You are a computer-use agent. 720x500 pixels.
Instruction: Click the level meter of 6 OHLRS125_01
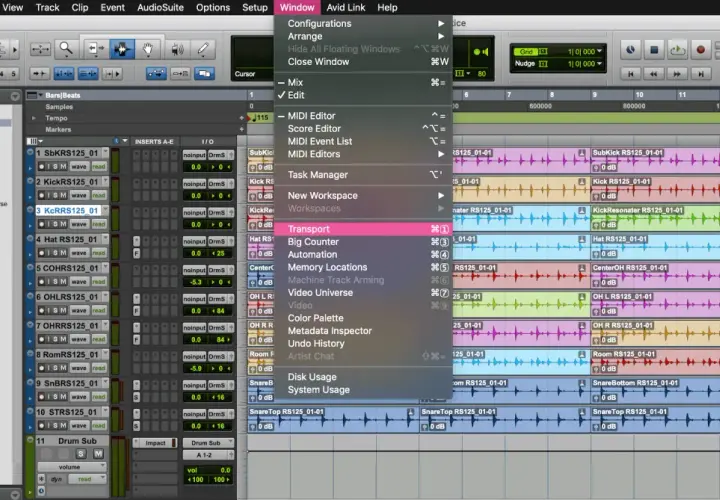pos(115,304)
